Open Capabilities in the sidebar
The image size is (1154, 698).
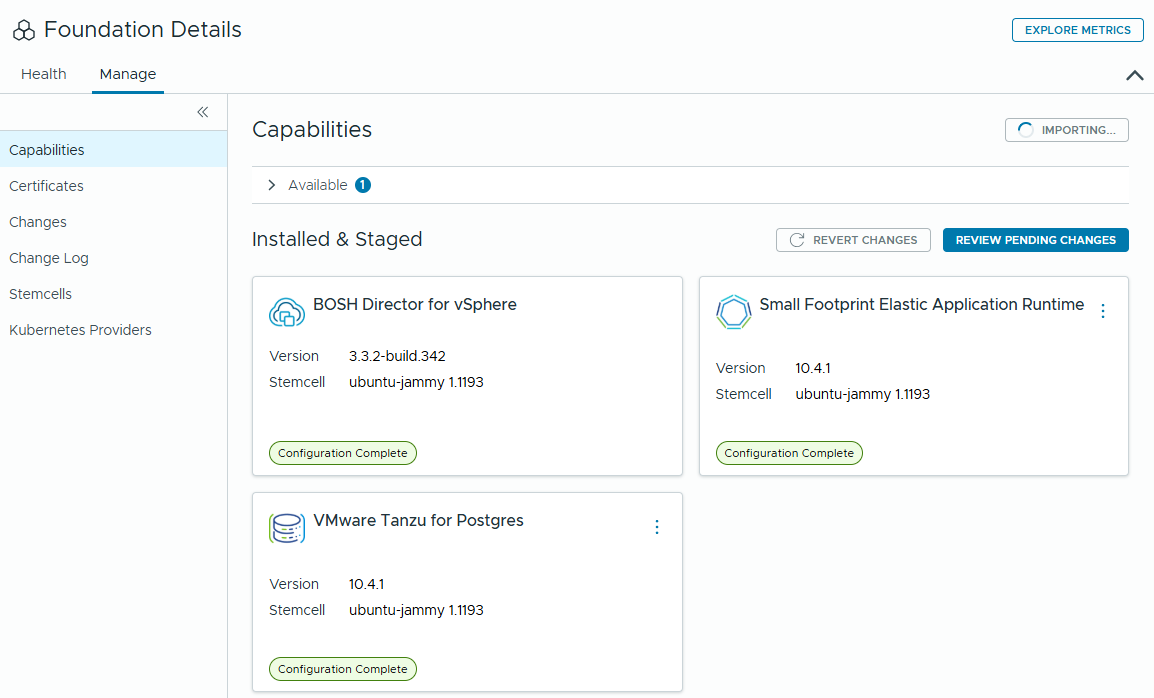click(113, 149)
